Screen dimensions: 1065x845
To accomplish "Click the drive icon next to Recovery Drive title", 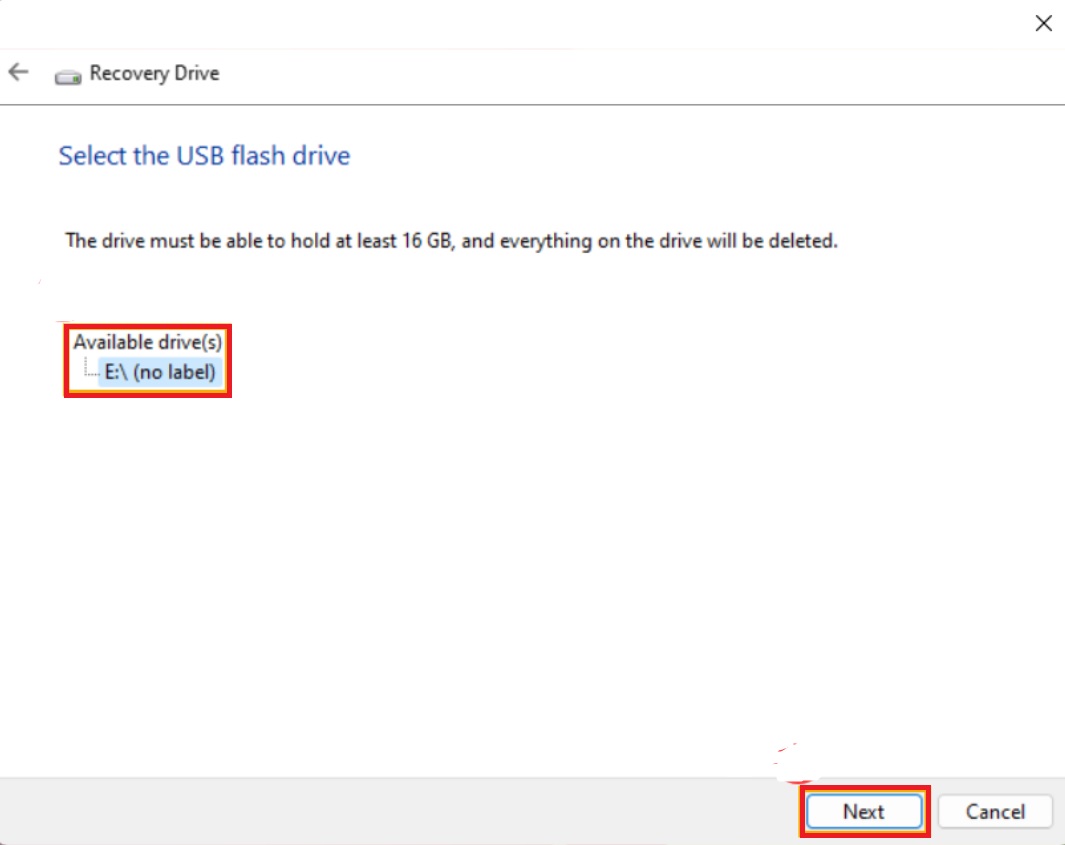I will pos(67,73).
